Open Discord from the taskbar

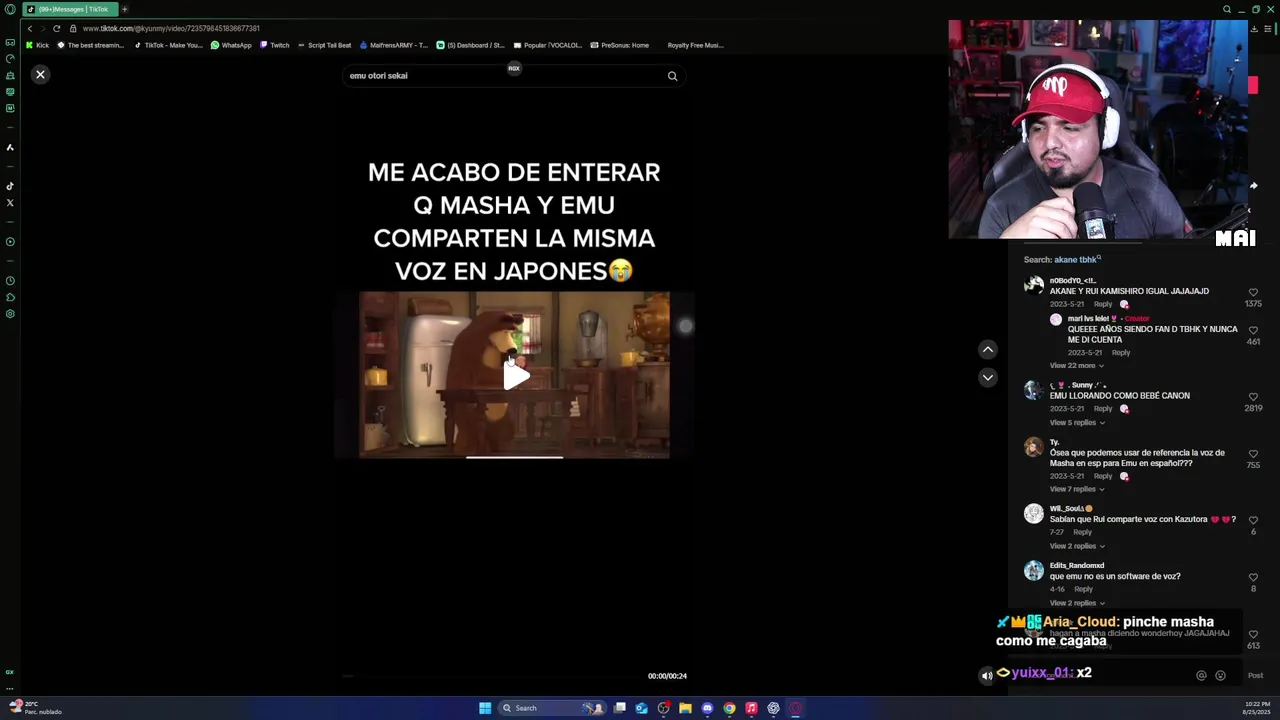(707, 708)
